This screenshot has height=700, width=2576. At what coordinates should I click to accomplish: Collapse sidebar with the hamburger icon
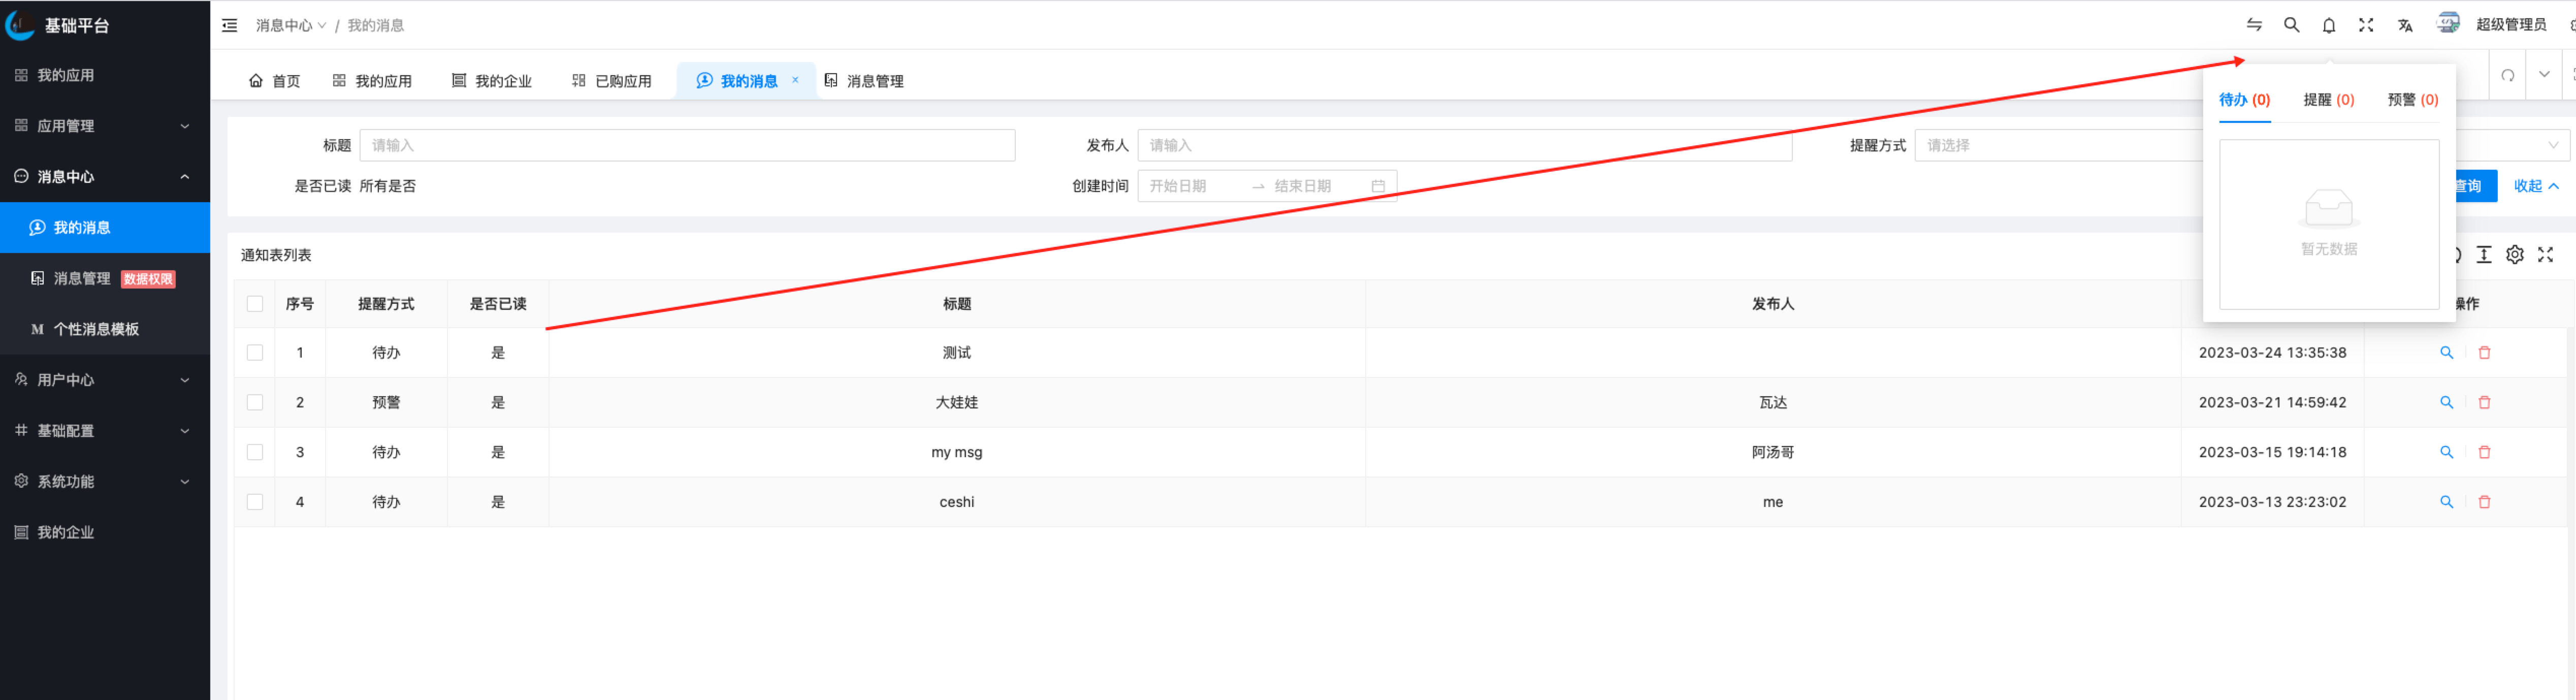coord(230,25)
